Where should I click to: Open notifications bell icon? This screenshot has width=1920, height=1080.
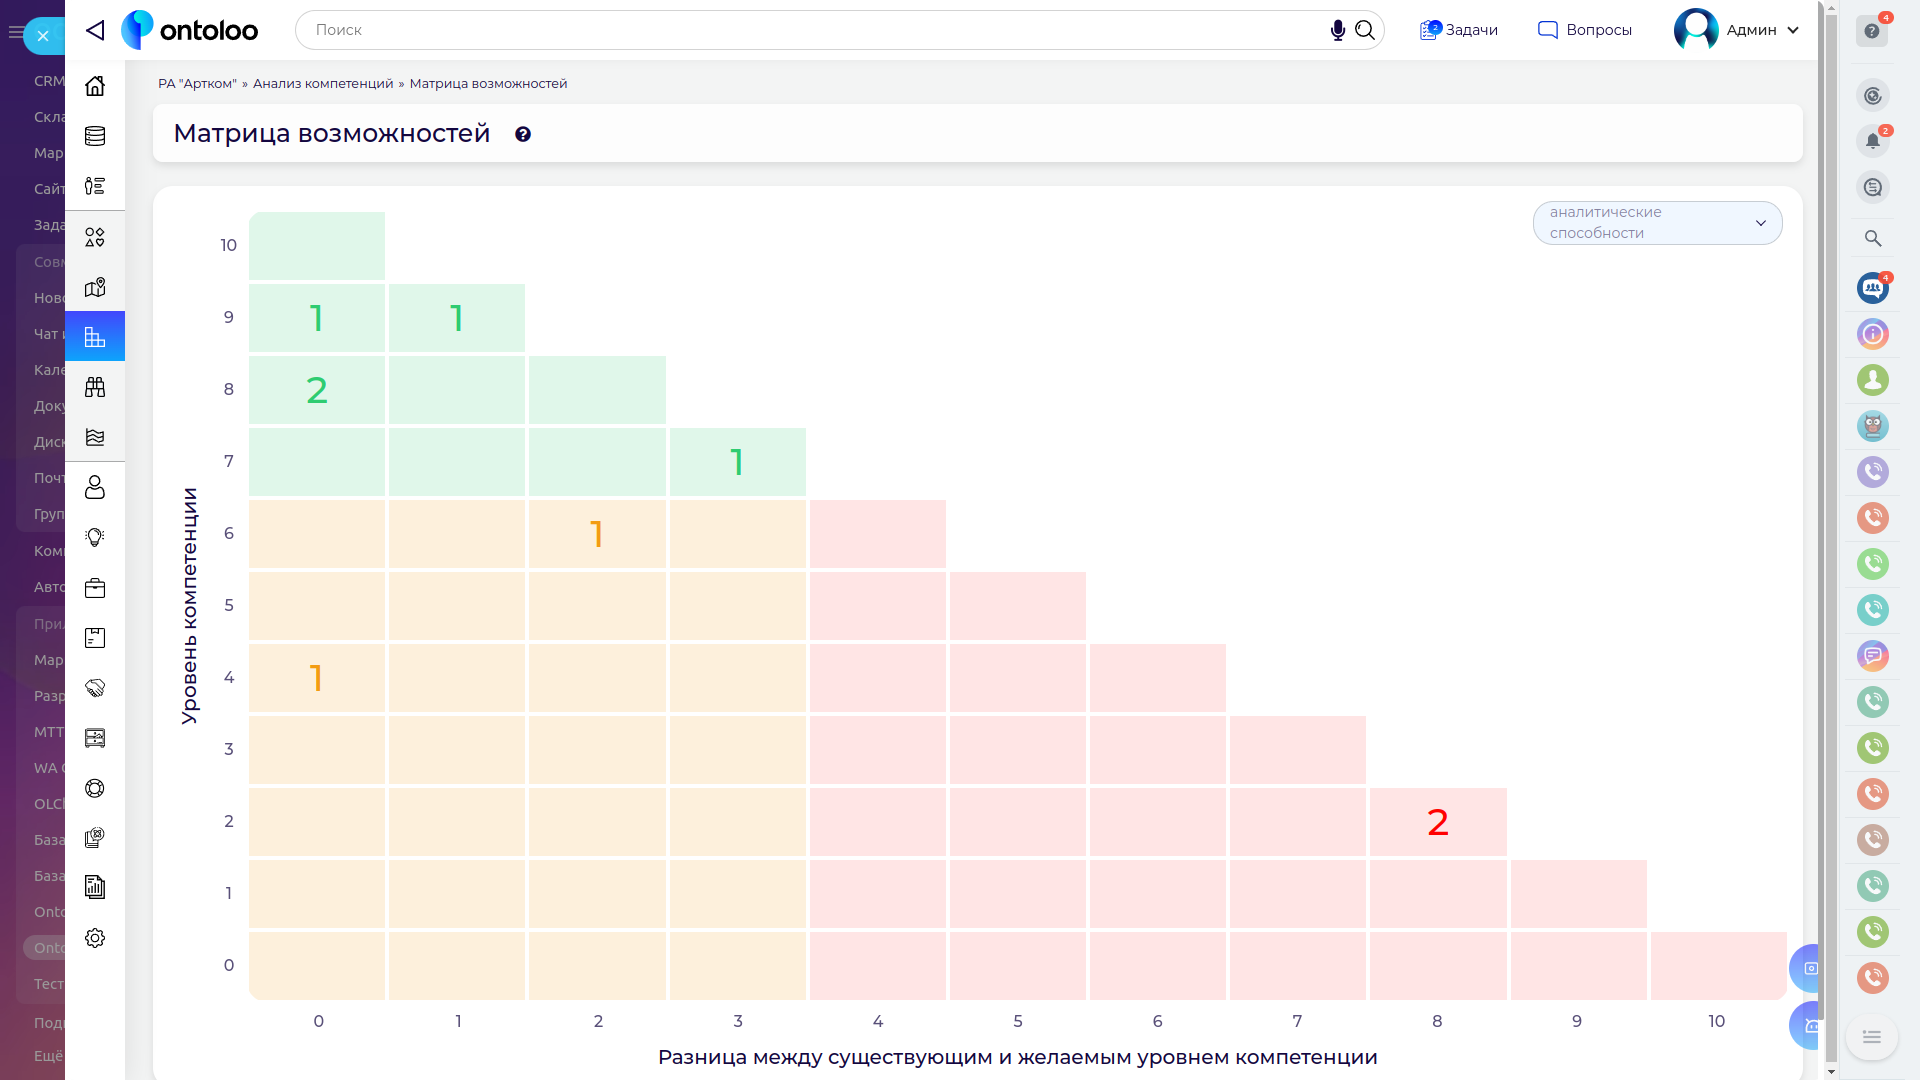point(1872,141)
